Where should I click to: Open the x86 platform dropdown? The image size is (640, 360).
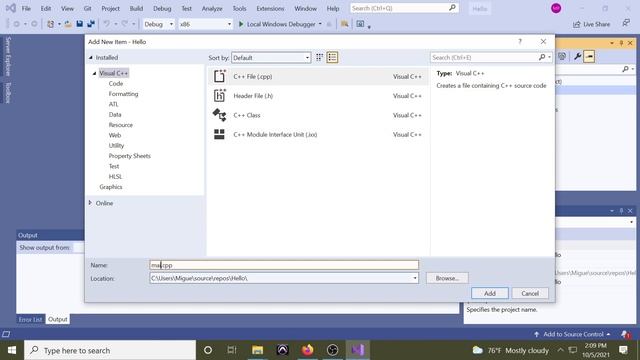point(205,24)
